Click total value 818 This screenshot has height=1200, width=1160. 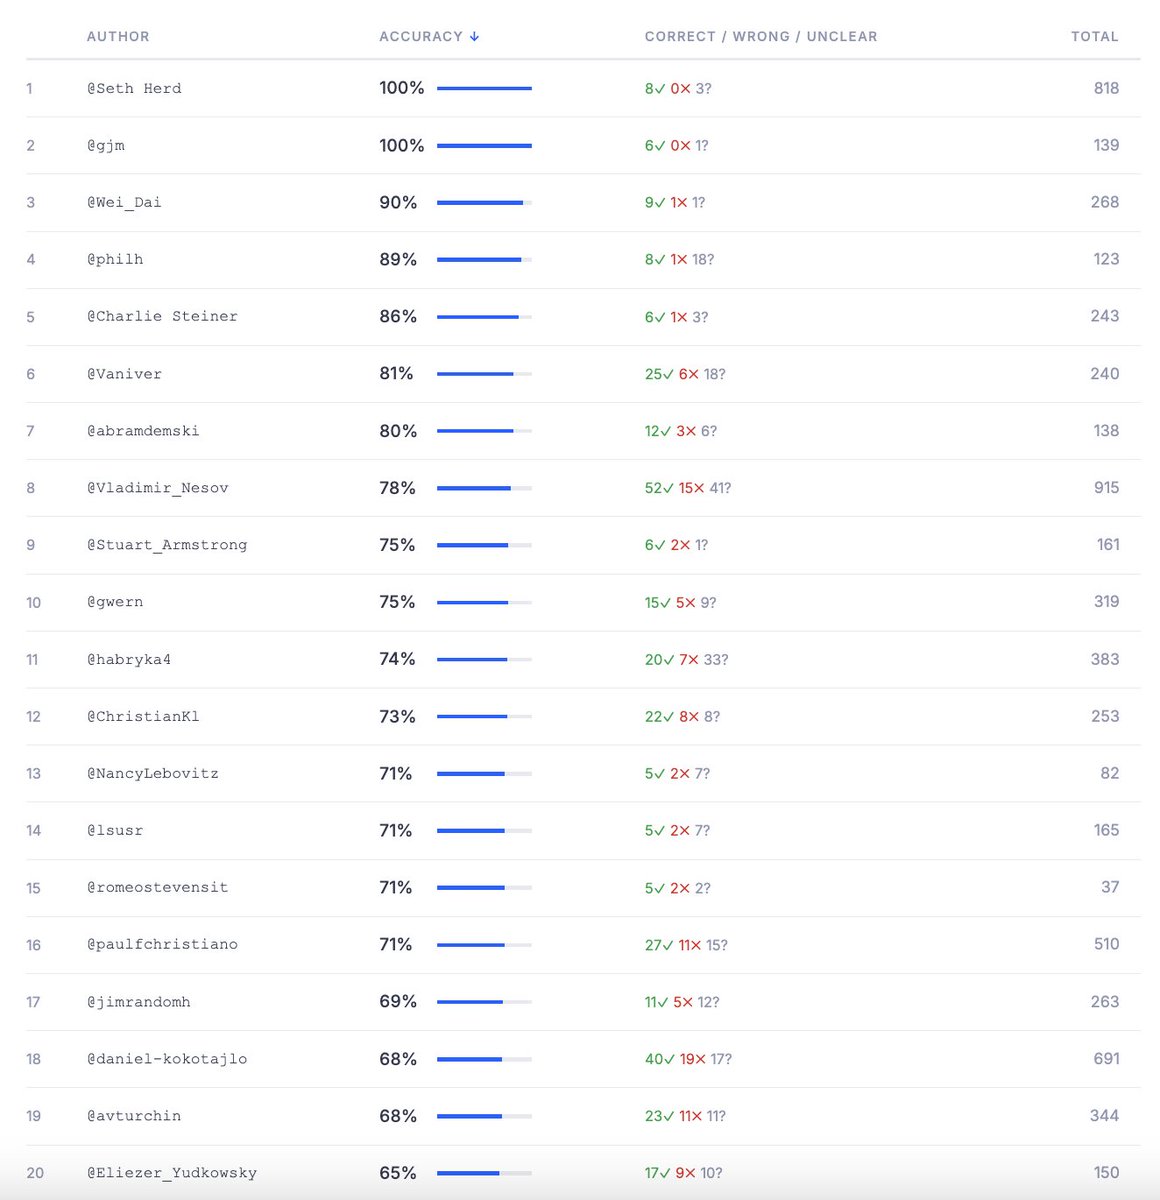tap(1106, 88)
